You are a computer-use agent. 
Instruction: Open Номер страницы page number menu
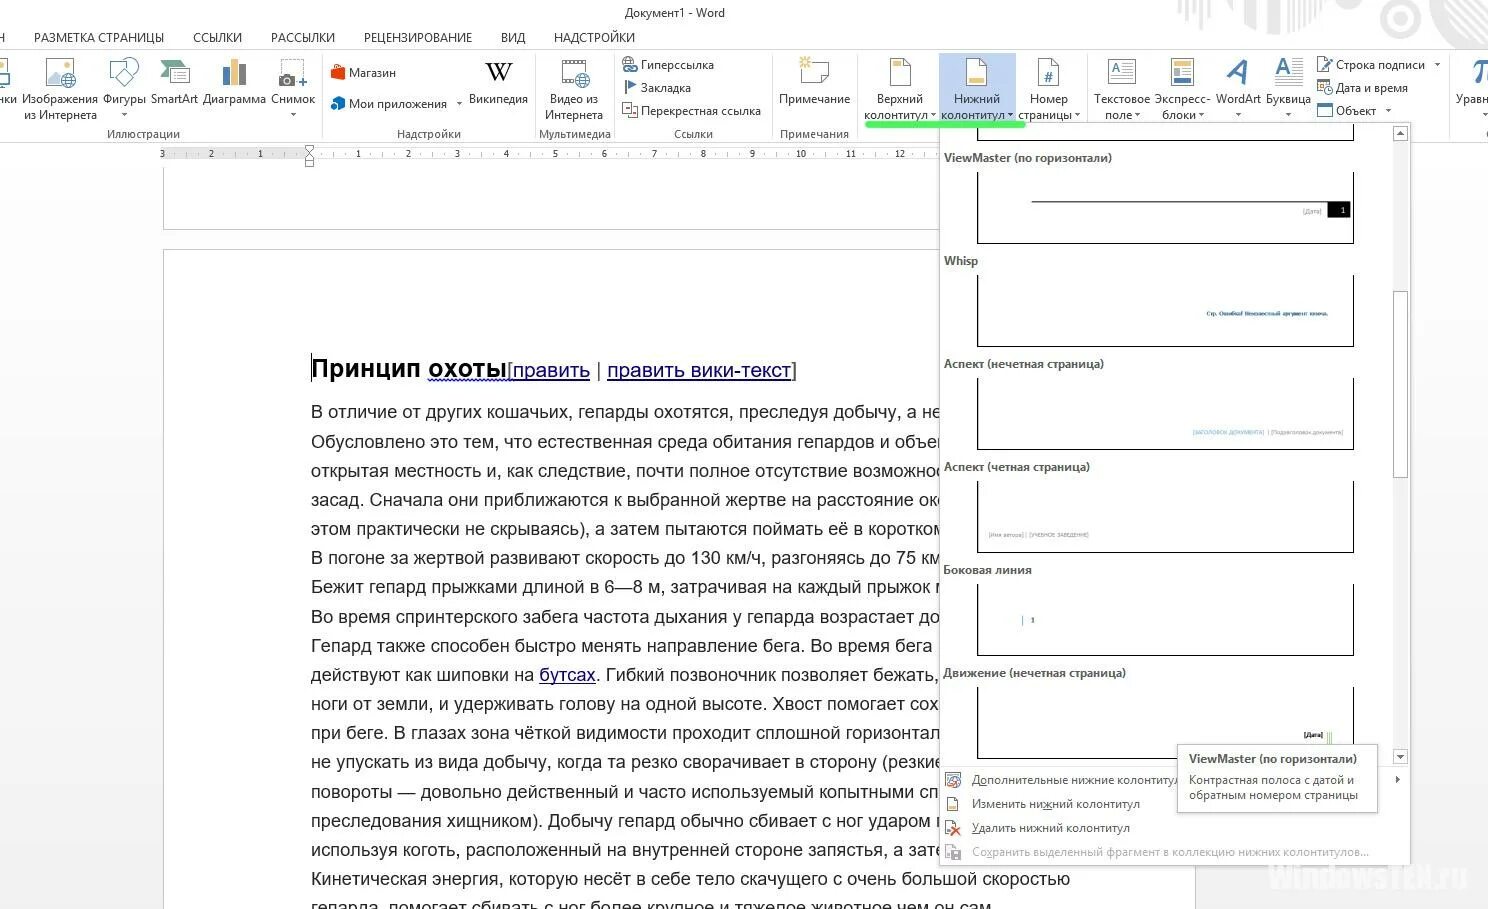tap(1048, 89)
